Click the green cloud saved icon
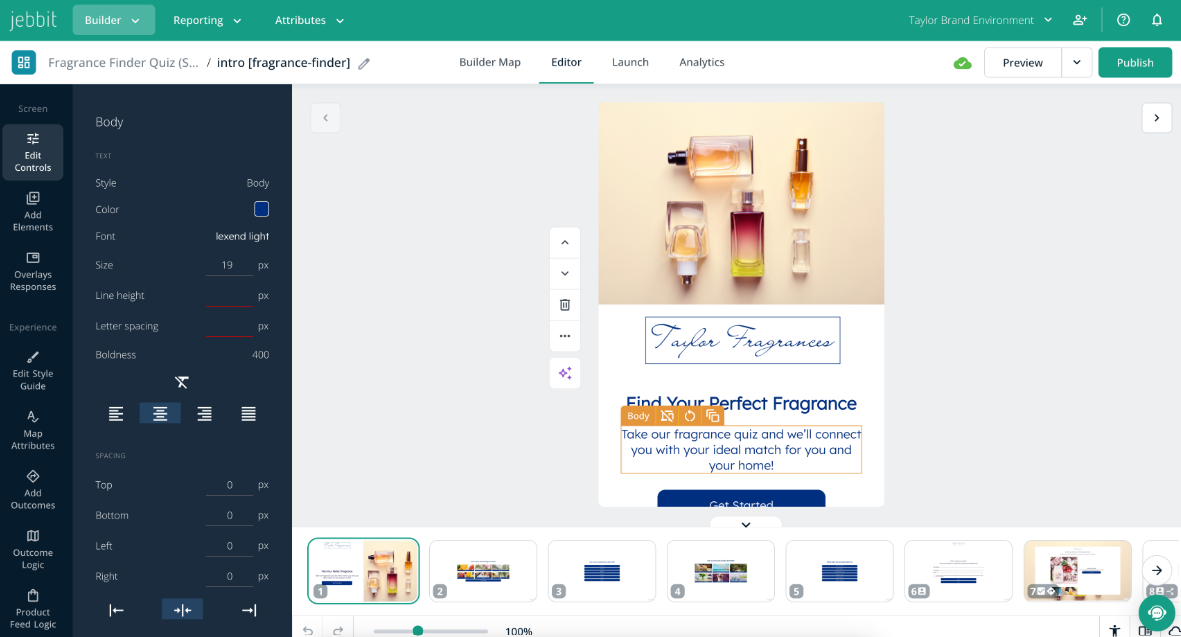The image size is (1181, 637). click(962, 63)
